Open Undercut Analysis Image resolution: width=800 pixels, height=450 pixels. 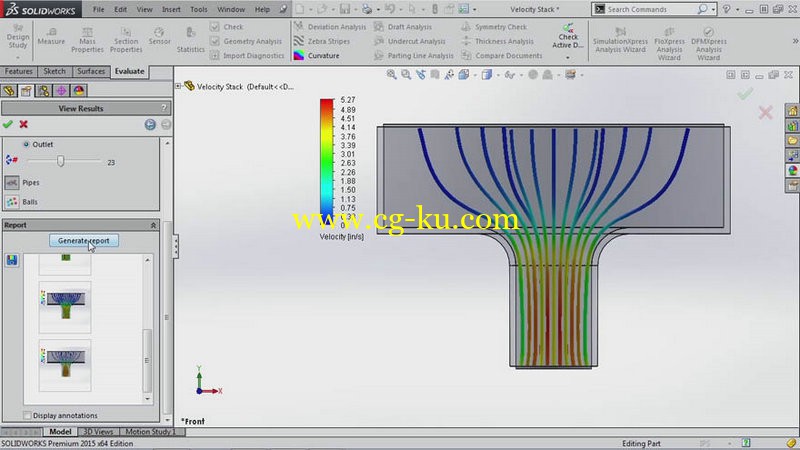[410, 41]
